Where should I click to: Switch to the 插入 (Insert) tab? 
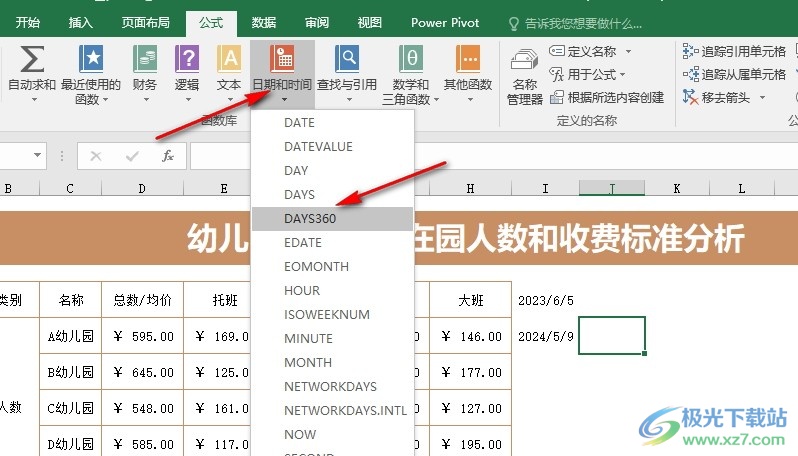[80, 22]
